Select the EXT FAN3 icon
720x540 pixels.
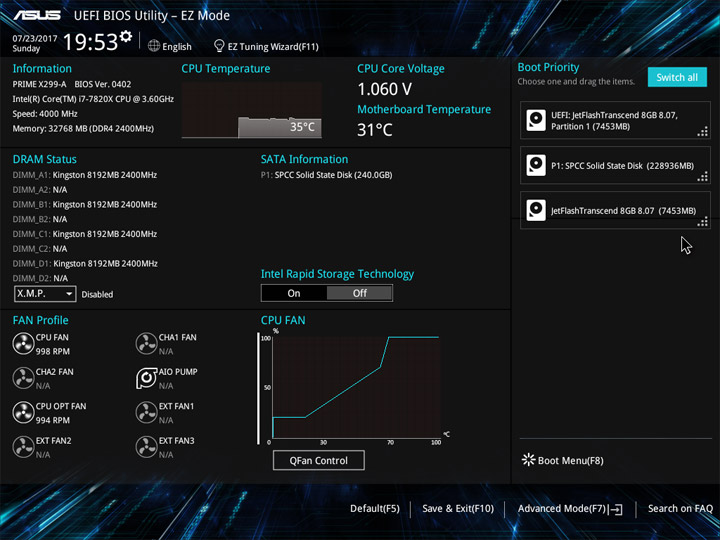pyautogui.click(x=146, y=447)
